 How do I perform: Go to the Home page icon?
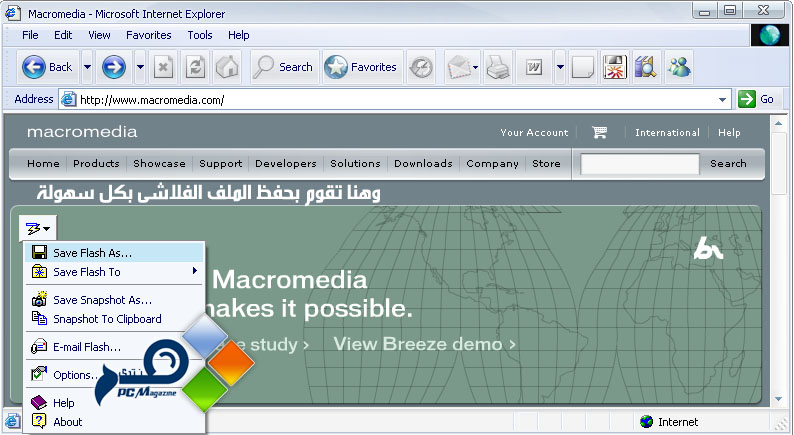(227, 67)
